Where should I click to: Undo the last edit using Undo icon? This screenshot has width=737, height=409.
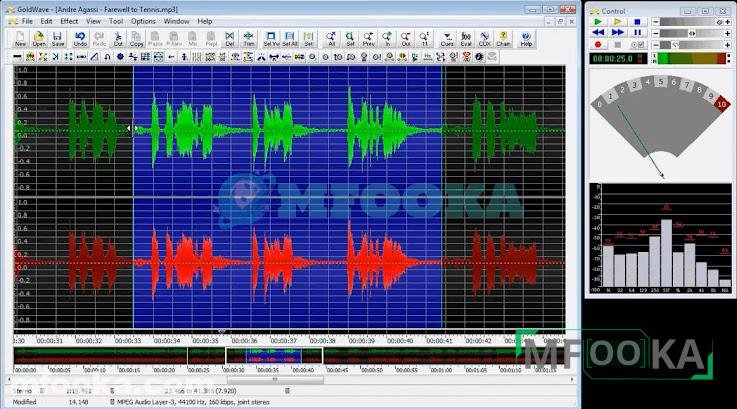80,38
